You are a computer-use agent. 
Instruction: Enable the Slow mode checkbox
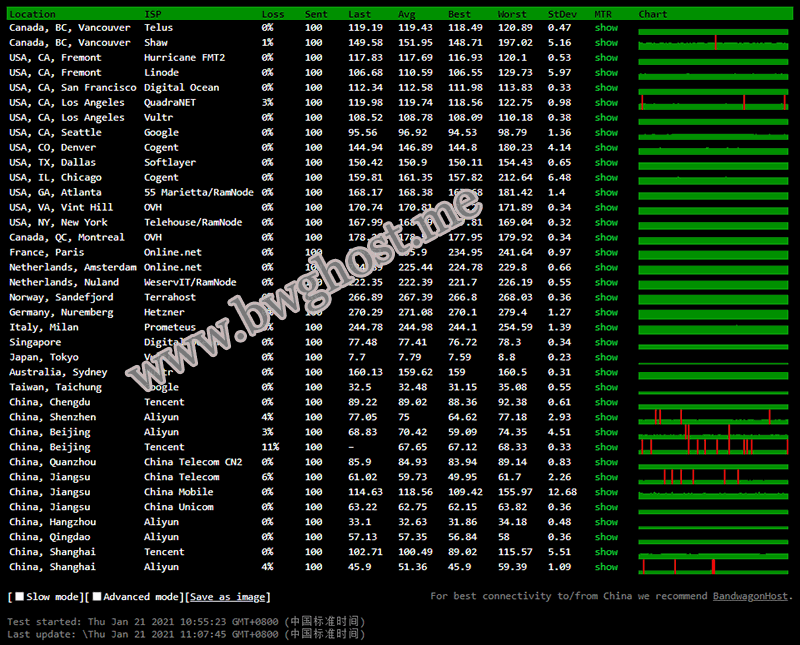(x=19, y=597)
